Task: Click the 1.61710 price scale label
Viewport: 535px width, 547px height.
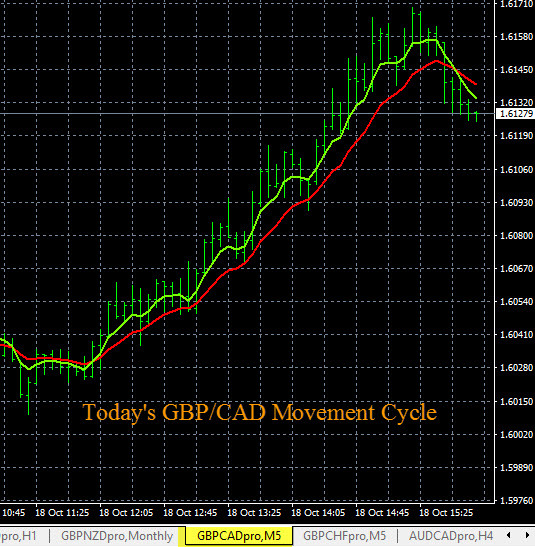Action: tap(517, 4)
